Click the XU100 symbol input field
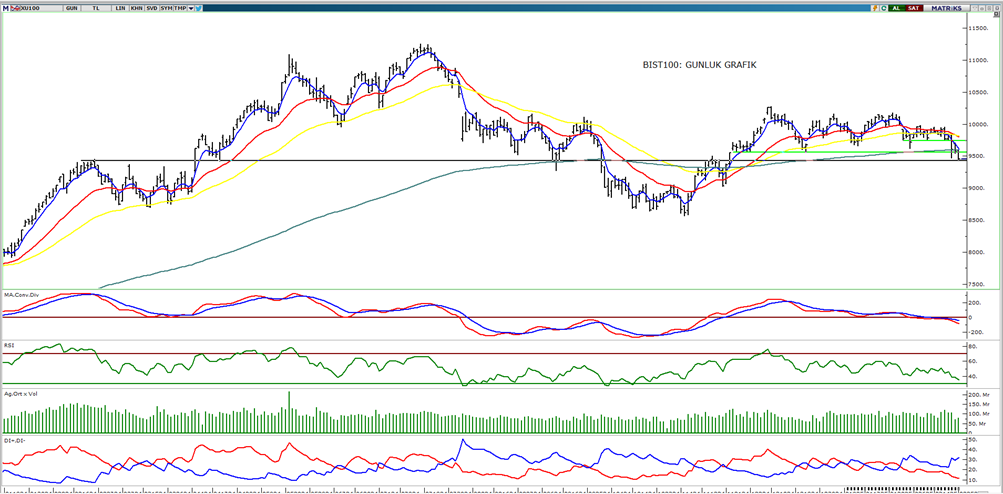The image size is (1003, 494). [40, 8]
